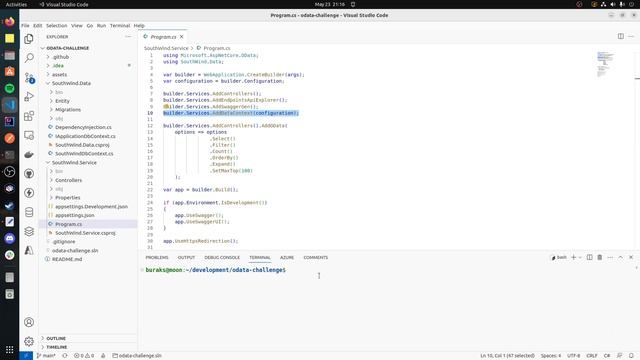Close the terminal panel

point(631,257)
